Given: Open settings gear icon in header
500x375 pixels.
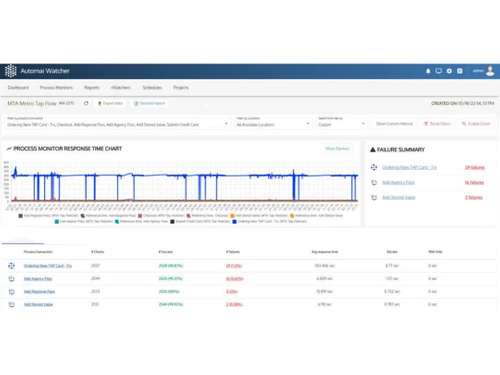Looking at the screenshot, I should (x=449, y=71).
